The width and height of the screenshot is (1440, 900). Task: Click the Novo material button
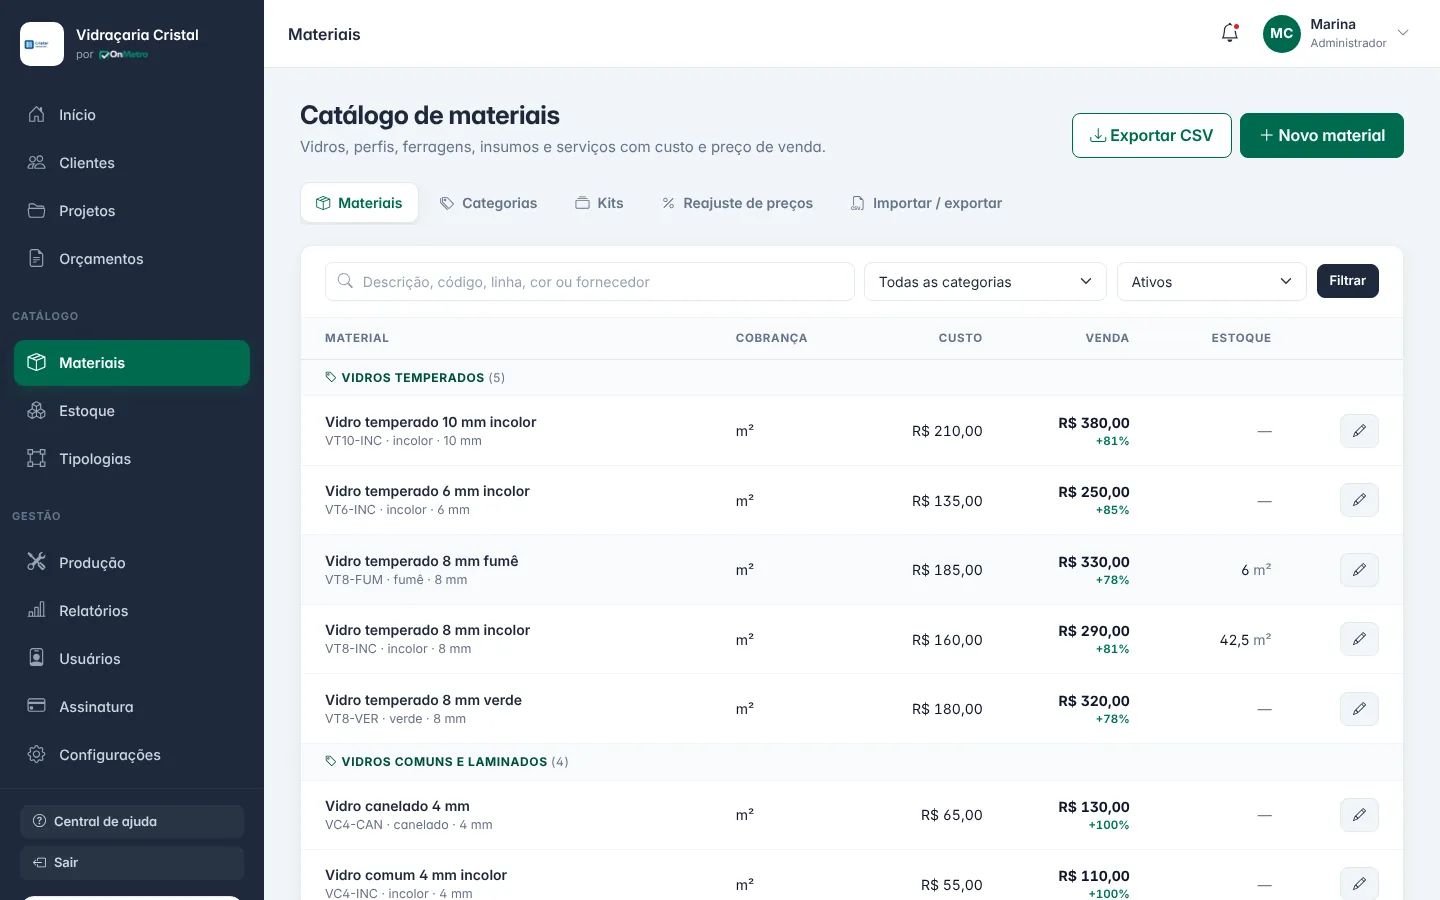click(x=1322, y=135)
